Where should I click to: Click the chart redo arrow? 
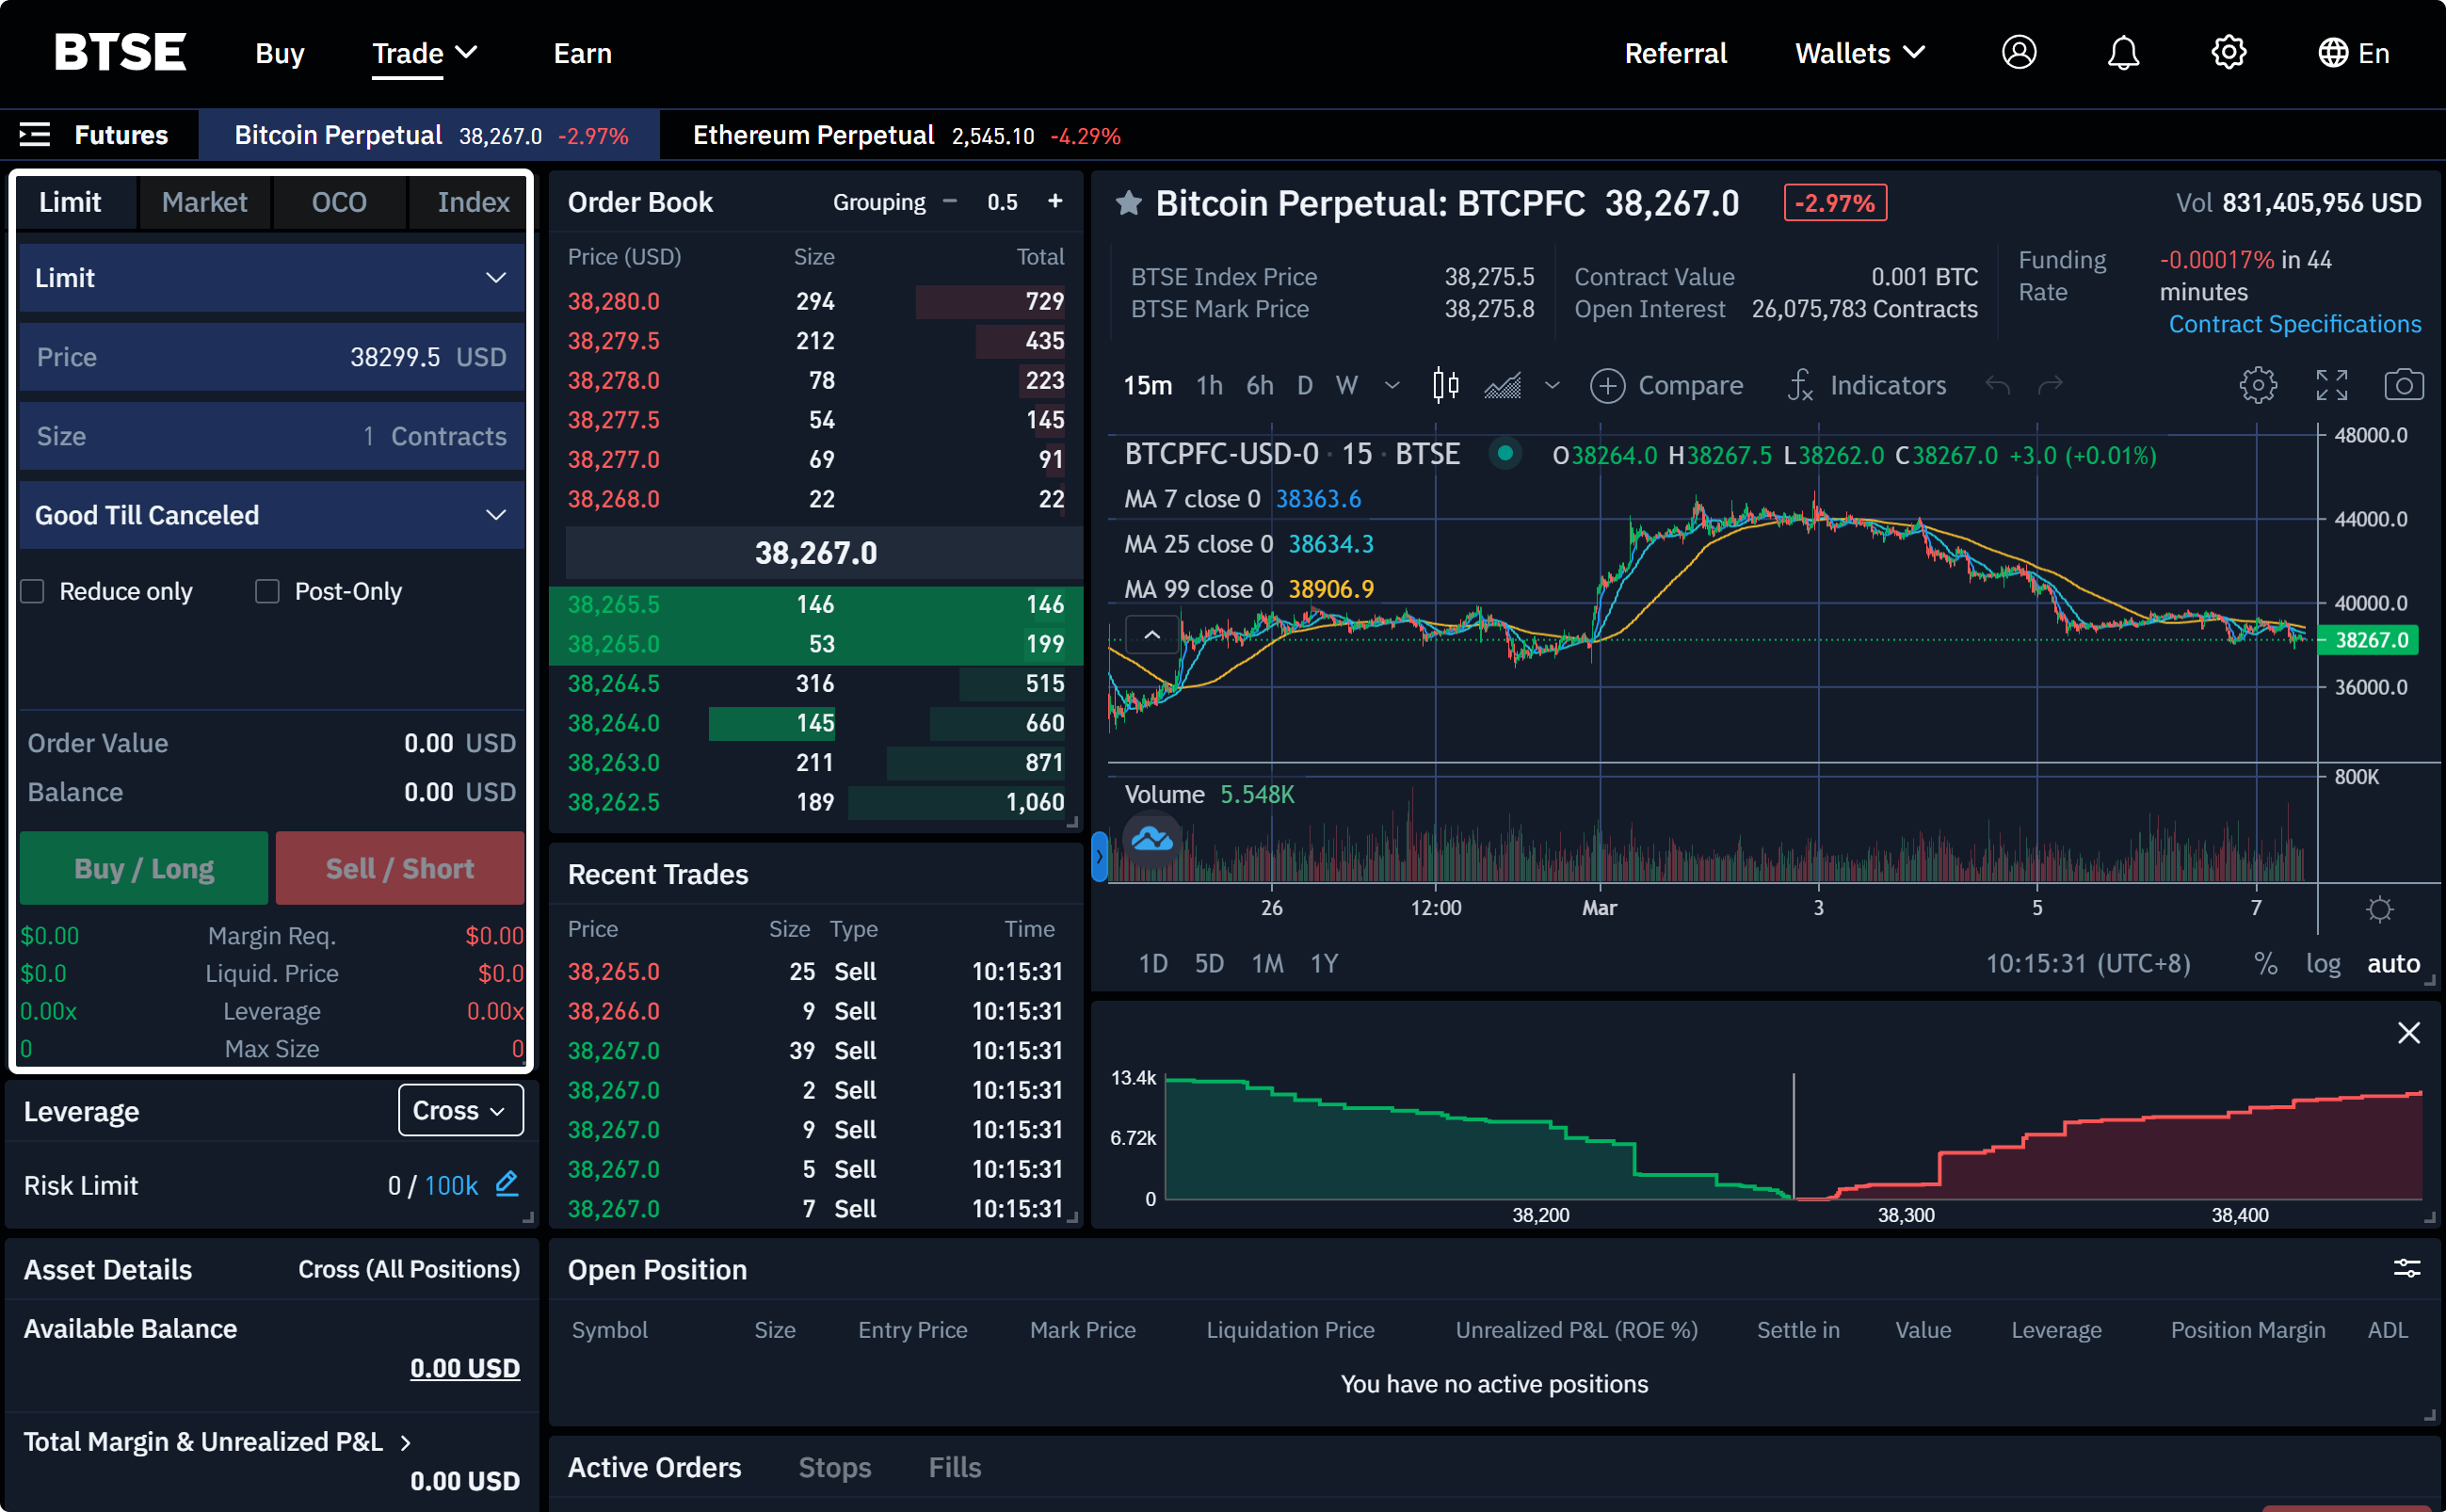(2050, 385)
